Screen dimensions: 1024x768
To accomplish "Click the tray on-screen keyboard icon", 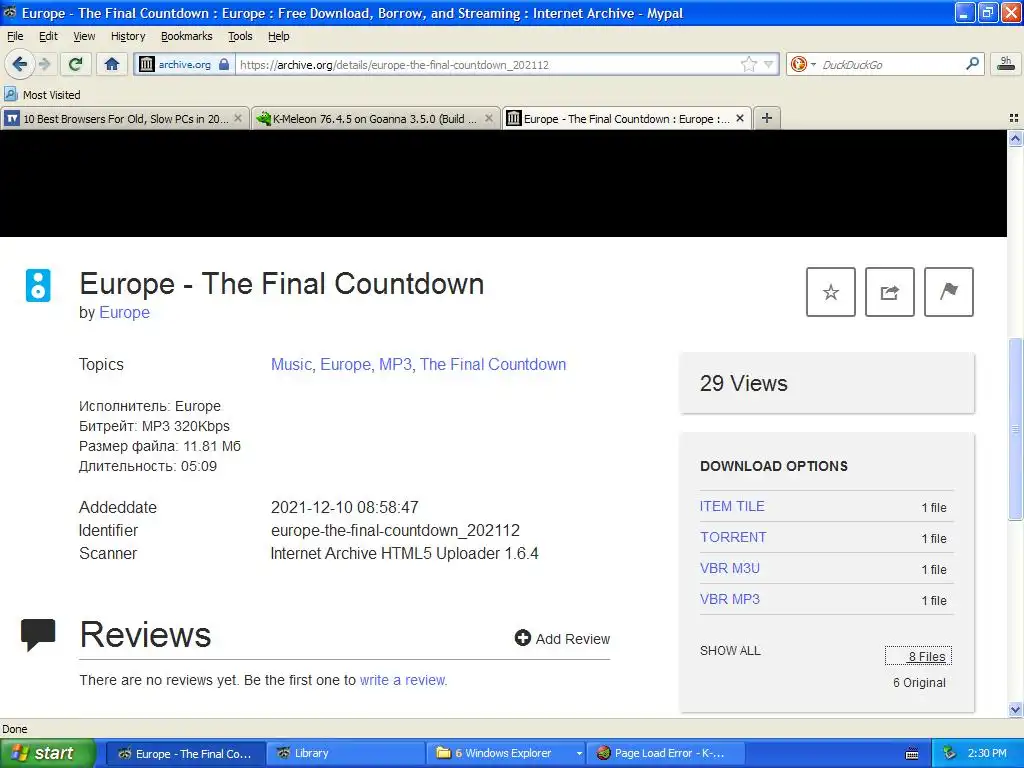I will (912, 754).
